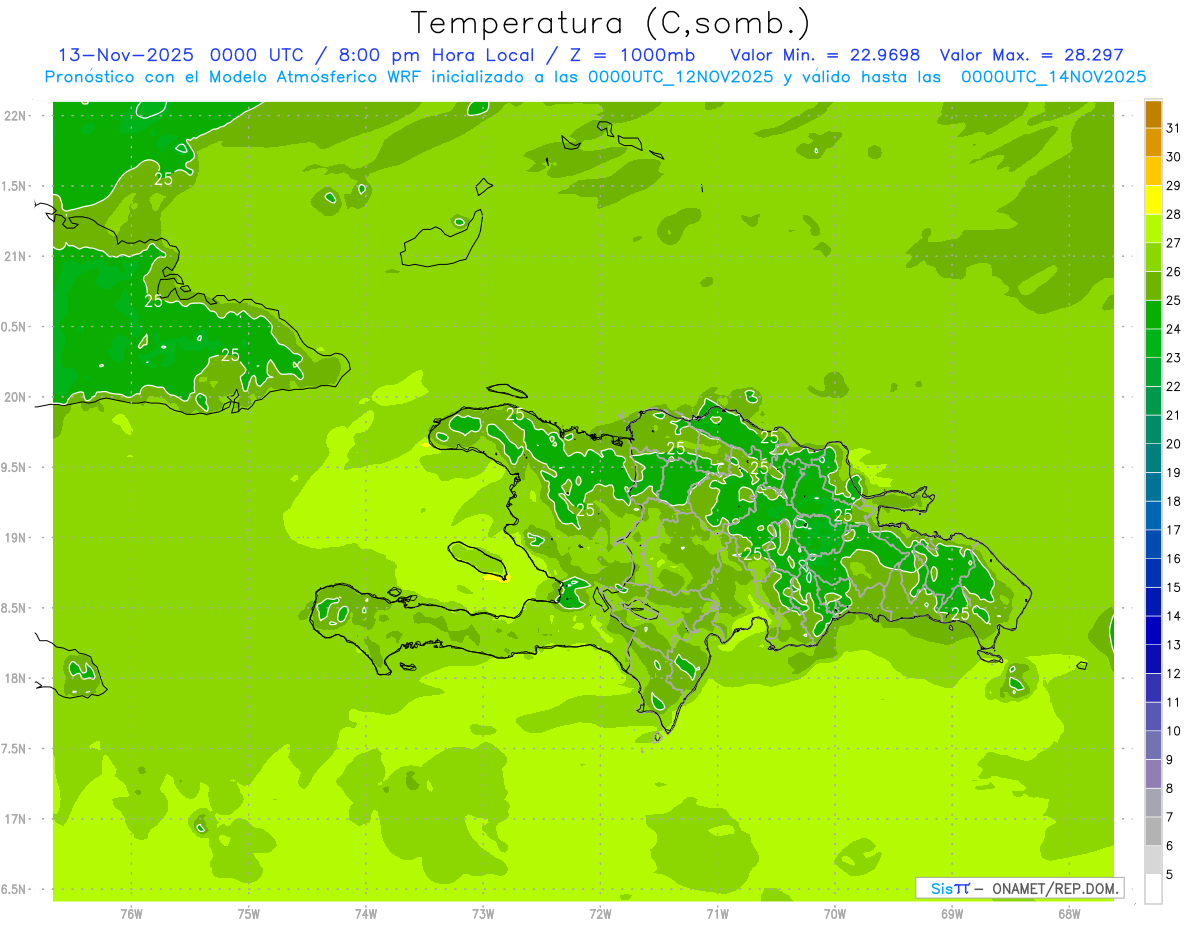Viewport: 1200px width, 927px height.
Task: Click the "20" color bar label
Action: click(x=1173, y=444)
